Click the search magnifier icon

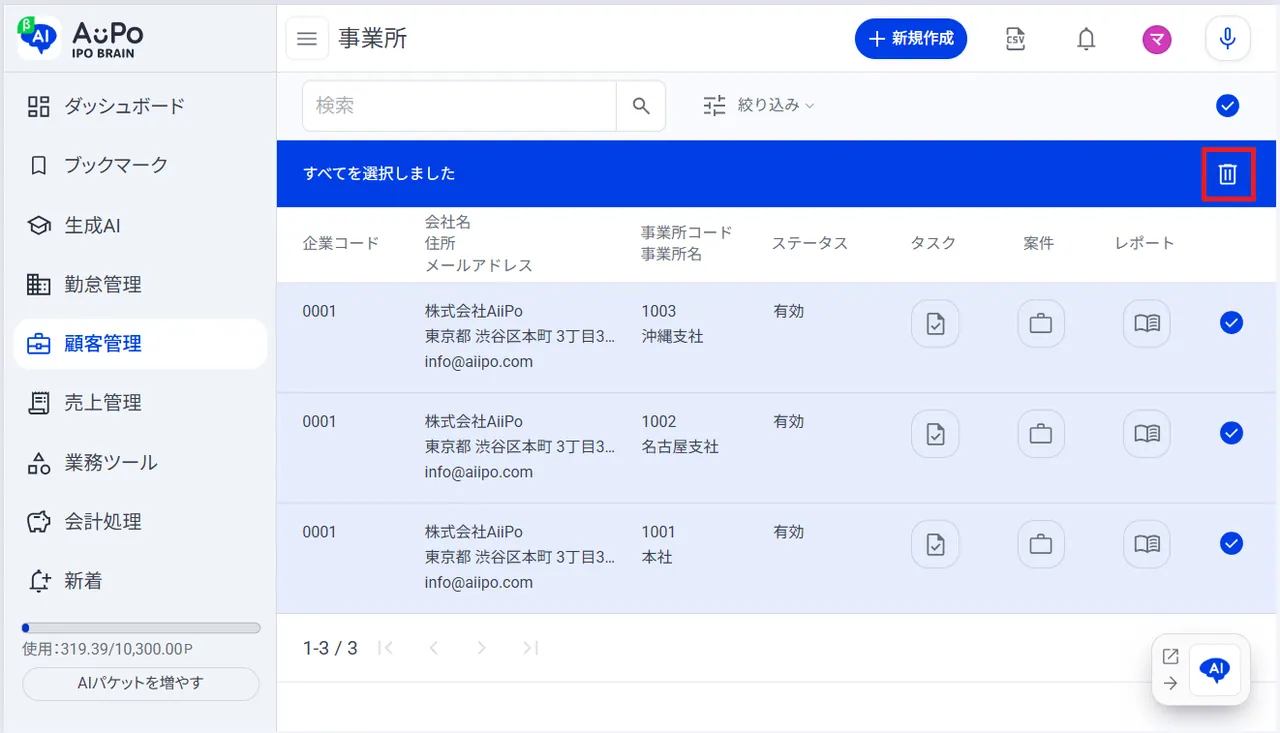(641, 106)
